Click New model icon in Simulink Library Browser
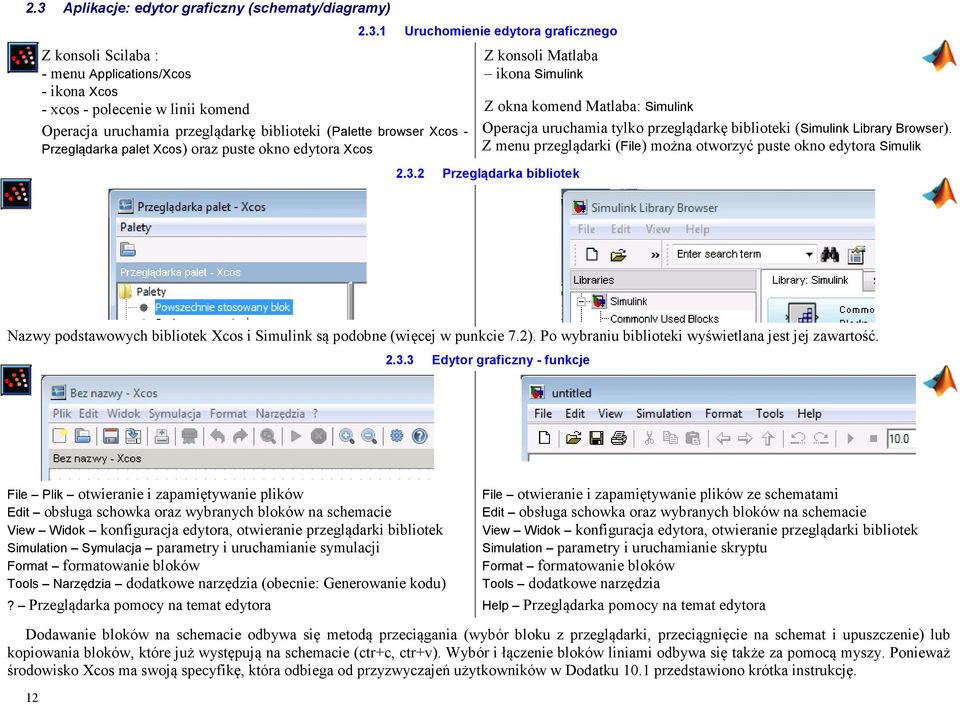The height and width of the screenshot is (704, 960). pyautogui.click(x=592, y=254)
